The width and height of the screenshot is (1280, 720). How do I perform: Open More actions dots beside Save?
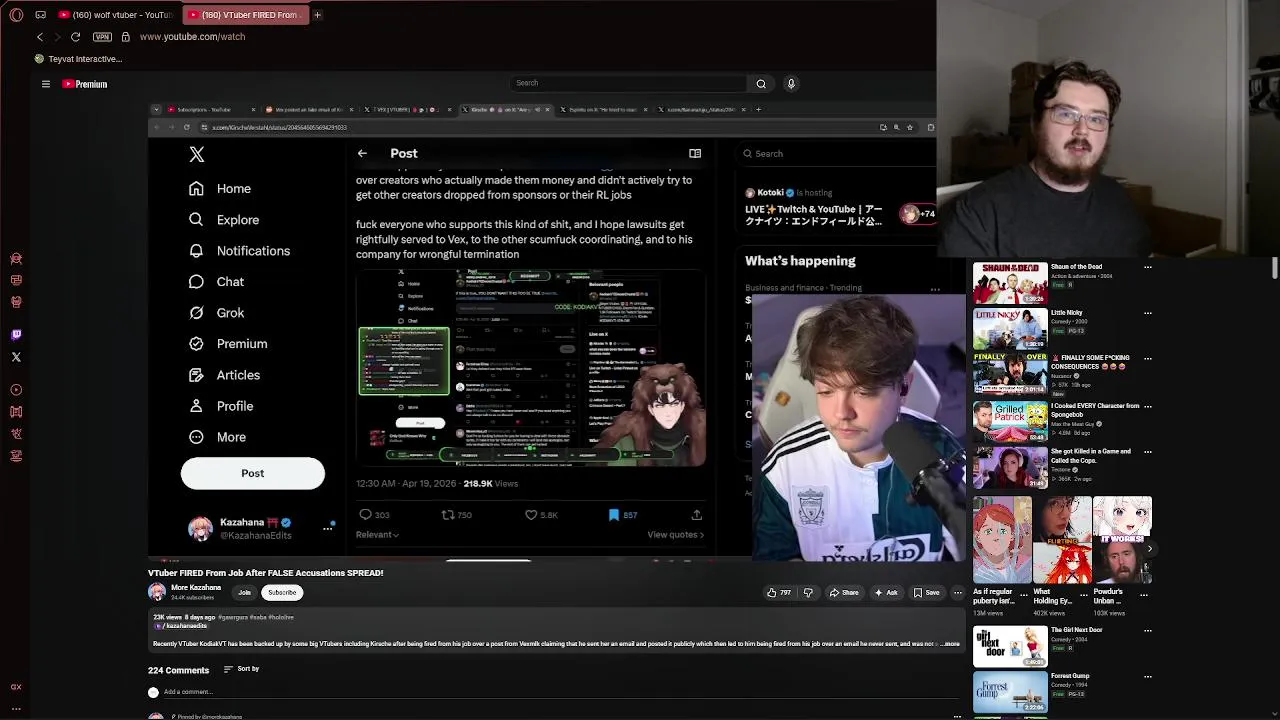(957, 592)
